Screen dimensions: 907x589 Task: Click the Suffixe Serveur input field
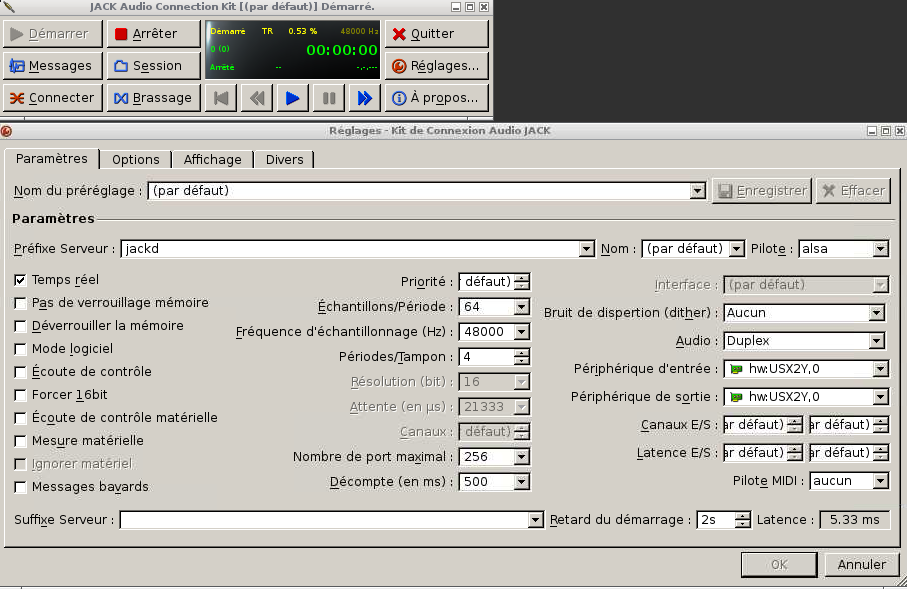pyautogui.click(x=325, y=520)
